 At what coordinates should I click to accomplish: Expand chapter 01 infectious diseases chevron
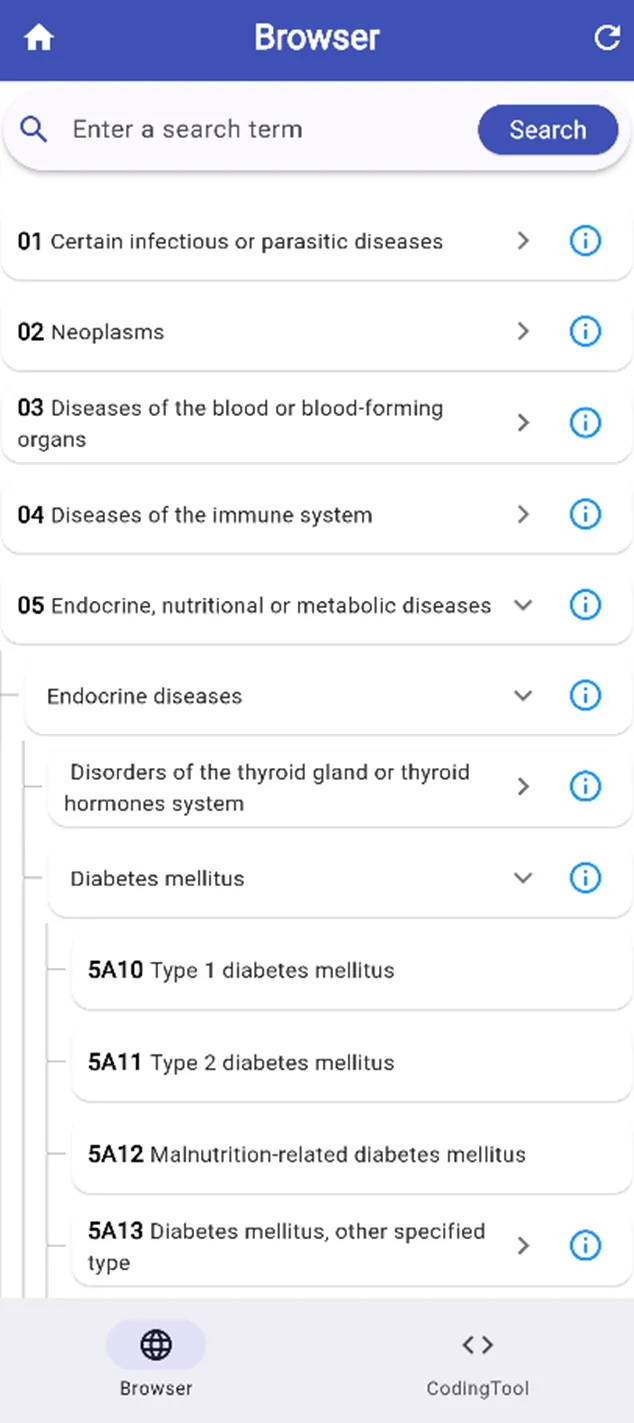point(523,241)
